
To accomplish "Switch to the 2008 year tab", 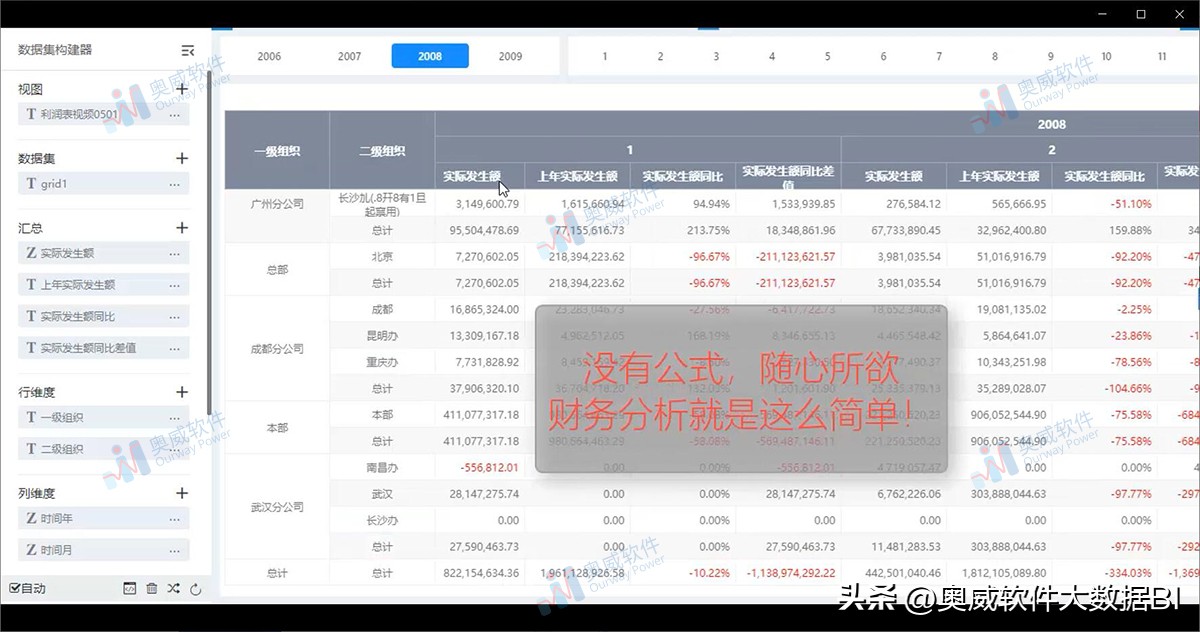I will click(x=430, y=56).
